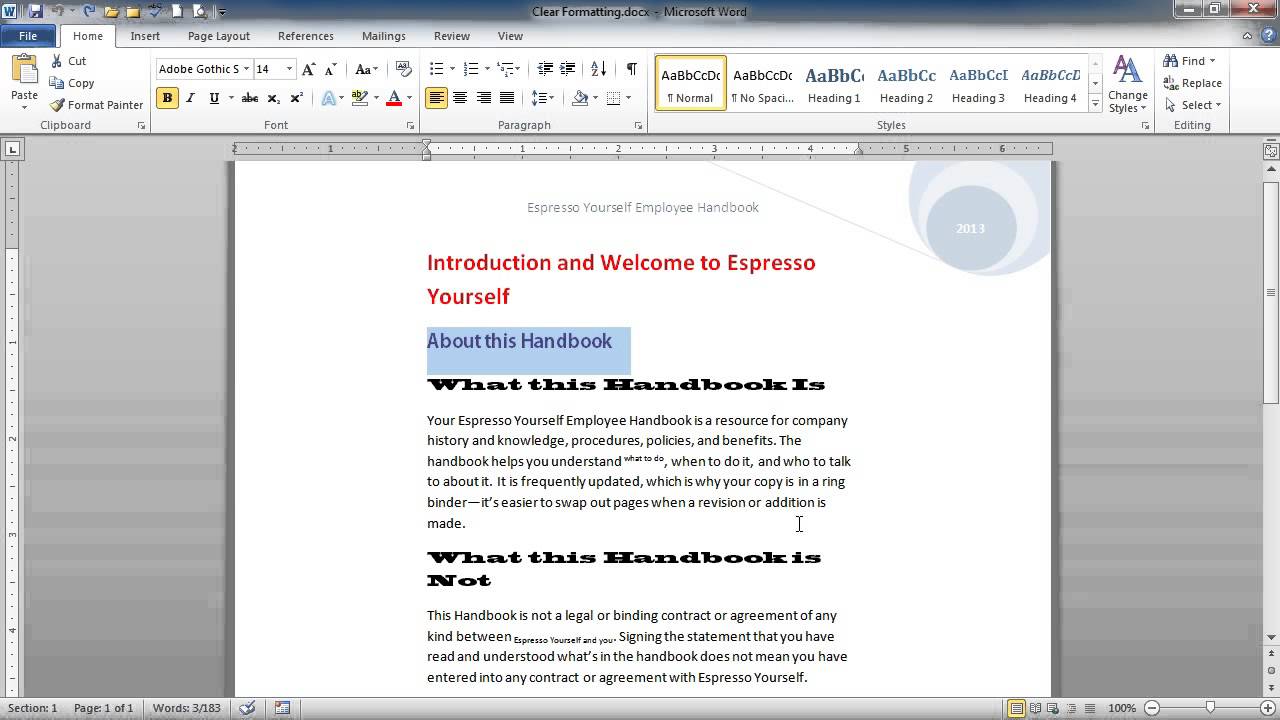Click the Save icon in Quick Access Toolbar
Image resolution: width=1280 pixels, height=720 pixels.
click(x=36, y=12)
